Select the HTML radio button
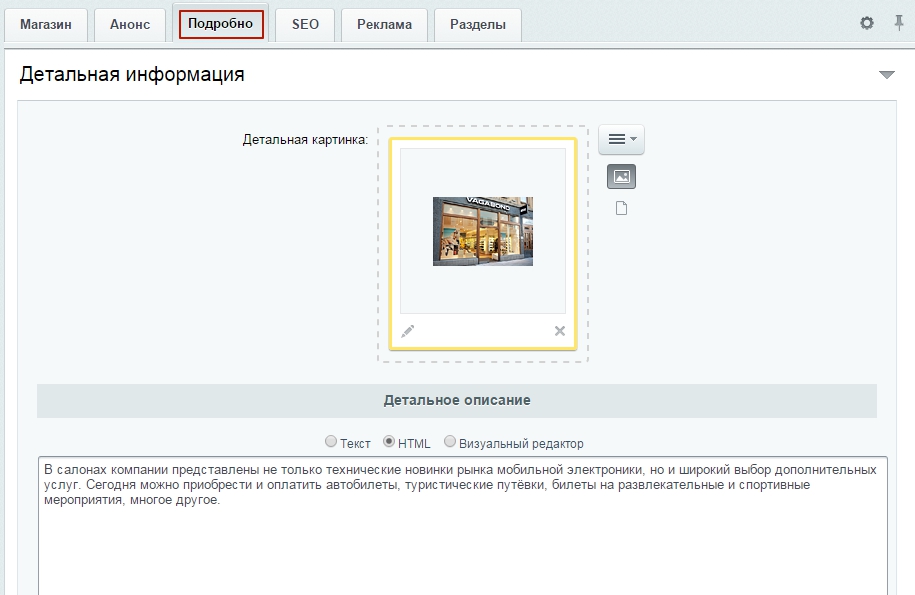915x595 pixels. pos(389,442)
